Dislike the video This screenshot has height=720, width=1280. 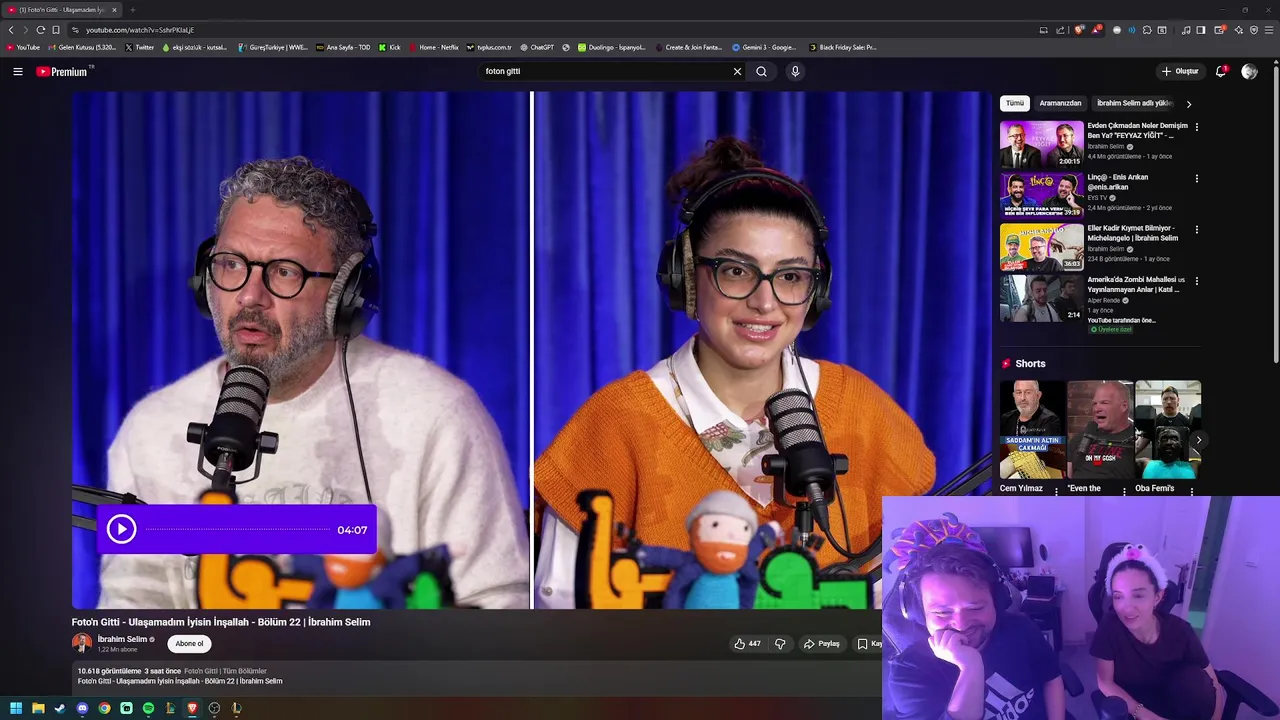tap(781, 644)
